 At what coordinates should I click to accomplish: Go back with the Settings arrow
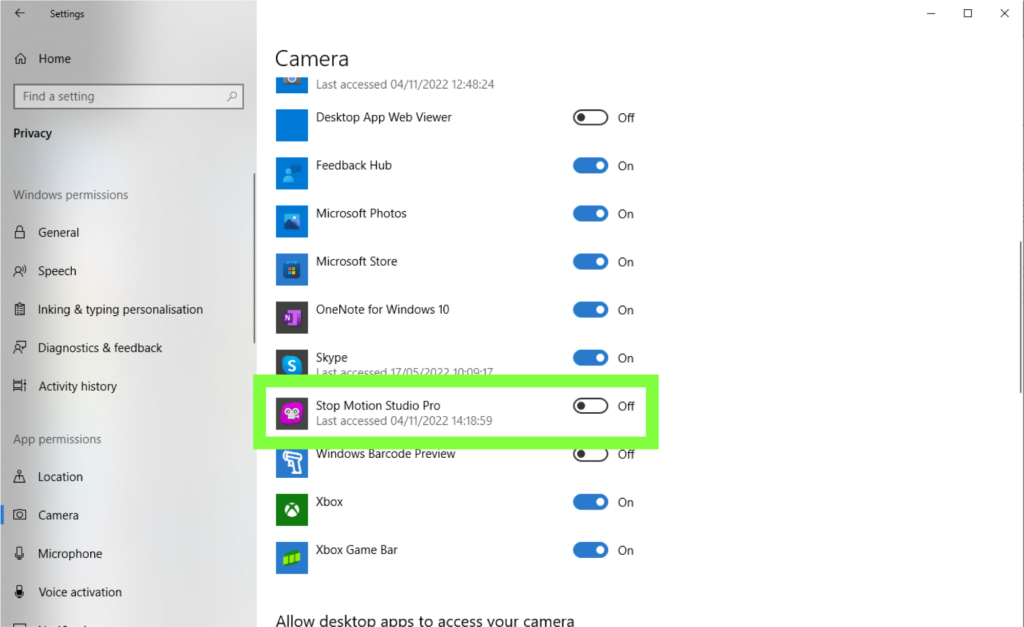click(20, 13)
